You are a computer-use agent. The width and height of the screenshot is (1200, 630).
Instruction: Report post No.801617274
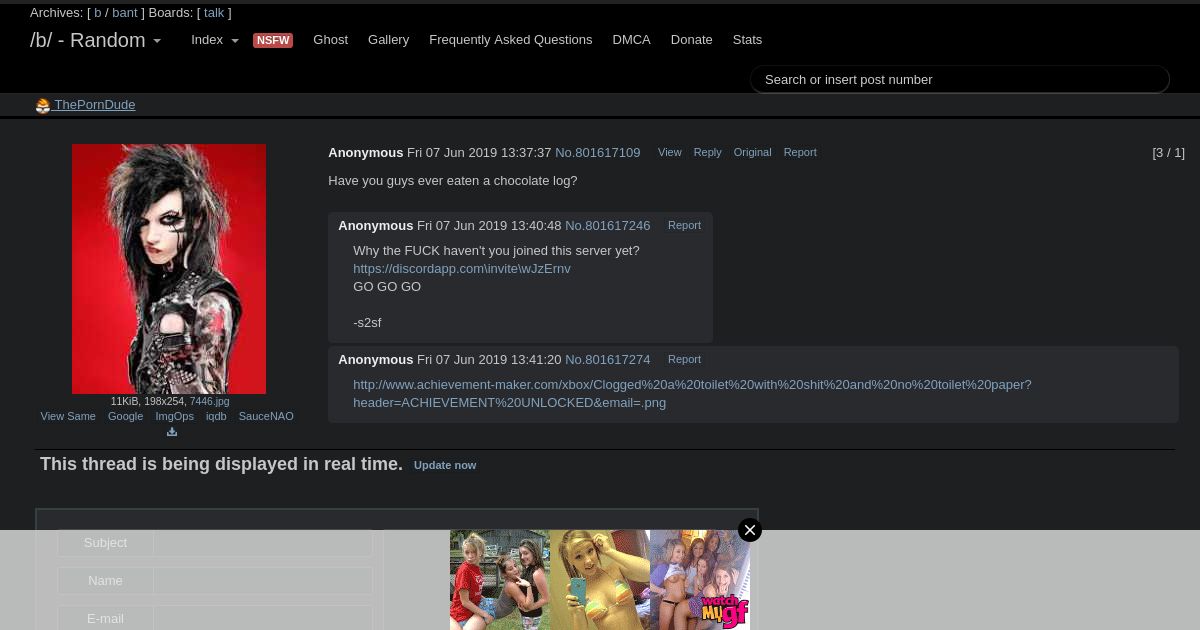coord(684,359)
